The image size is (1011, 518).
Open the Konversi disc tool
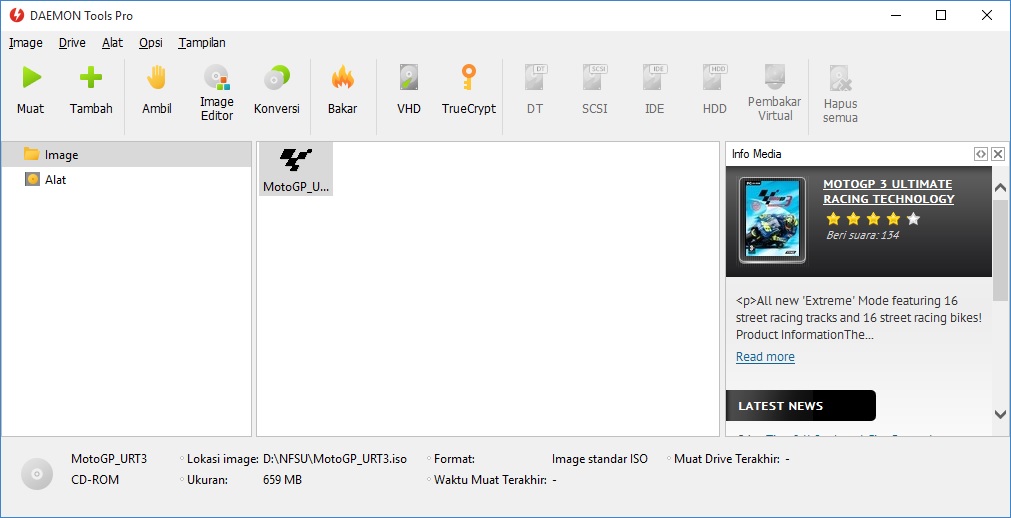[x=277, y=78]
